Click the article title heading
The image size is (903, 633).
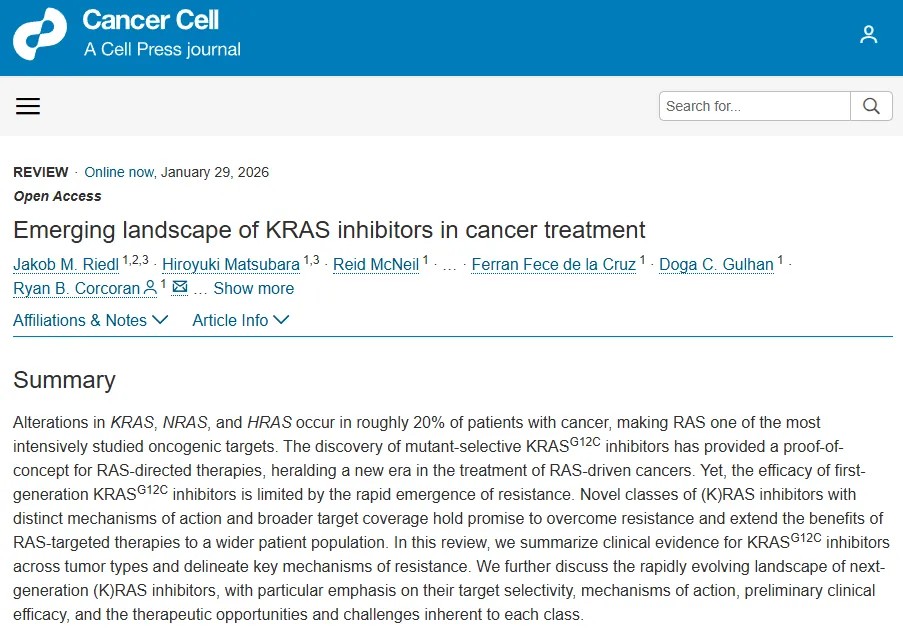[329, 230]
